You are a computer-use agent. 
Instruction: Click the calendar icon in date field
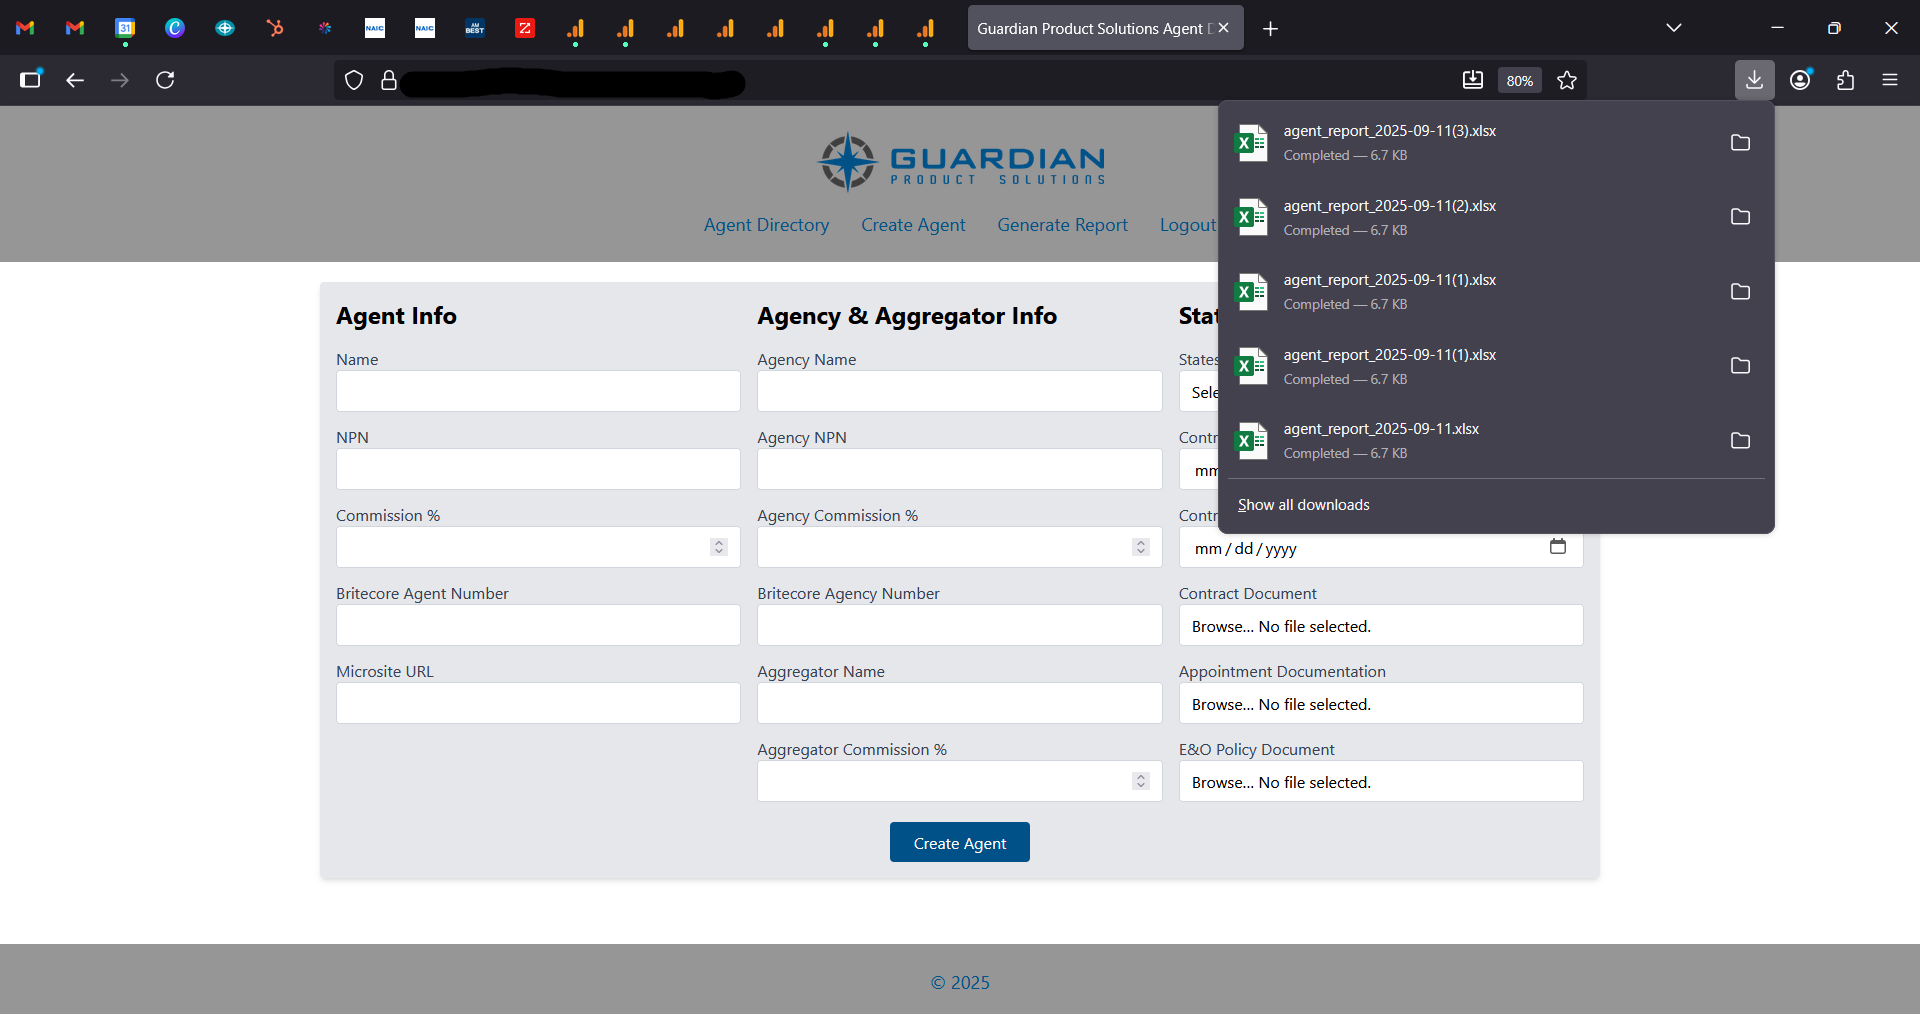click(1557, 546)
